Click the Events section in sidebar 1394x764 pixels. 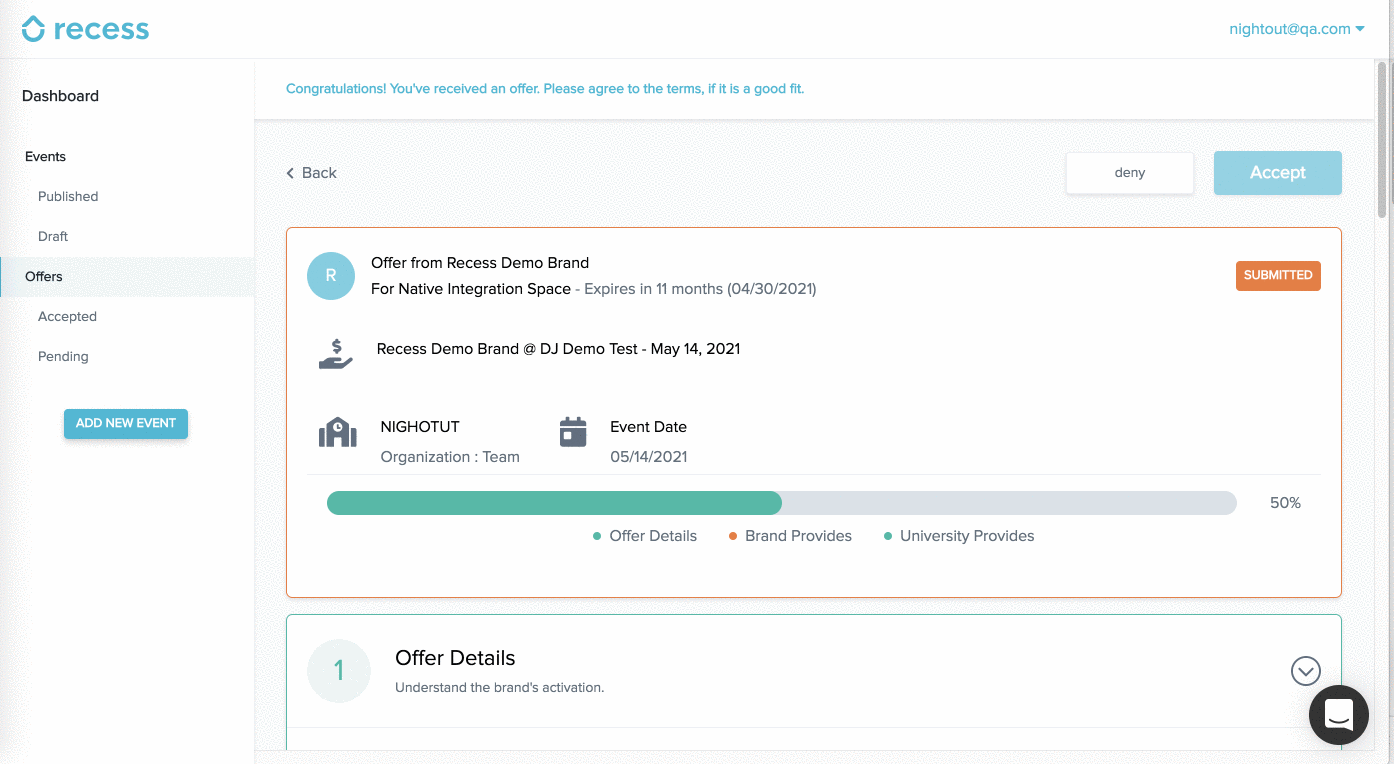(46, 157)
